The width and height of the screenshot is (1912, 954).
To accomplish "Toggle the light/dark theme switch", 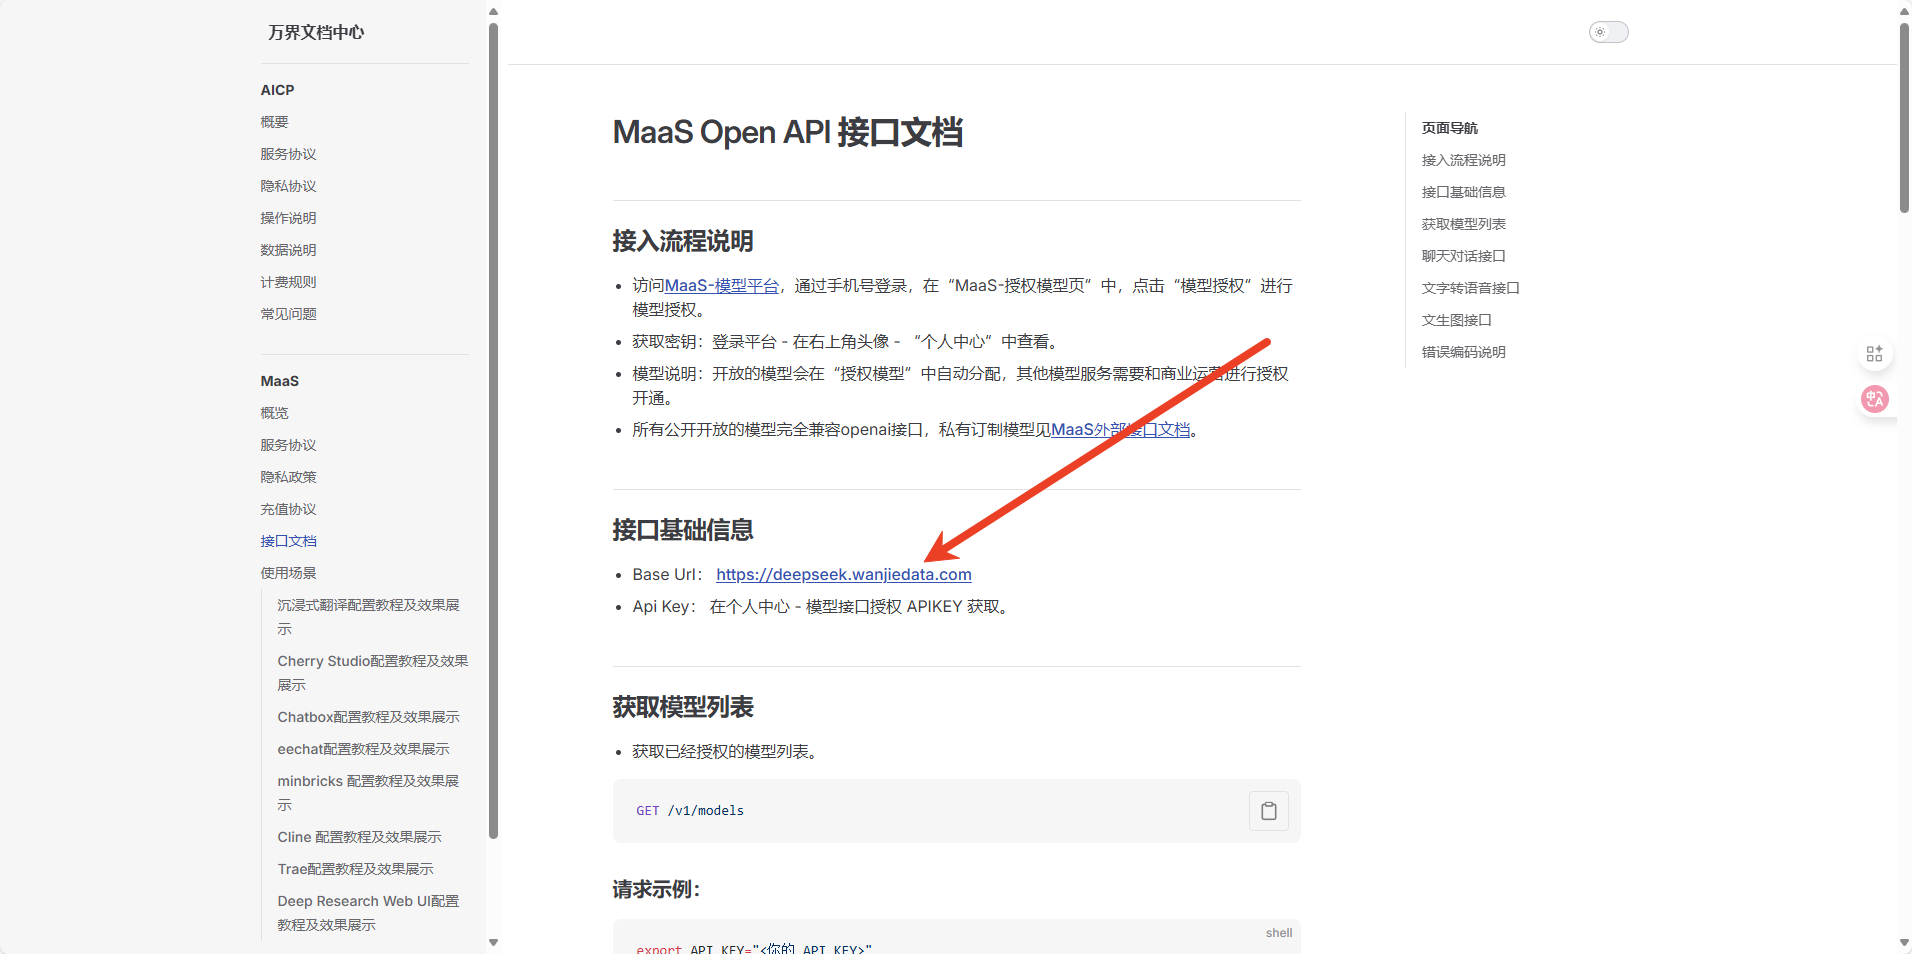I will (x=1608, y=32).
